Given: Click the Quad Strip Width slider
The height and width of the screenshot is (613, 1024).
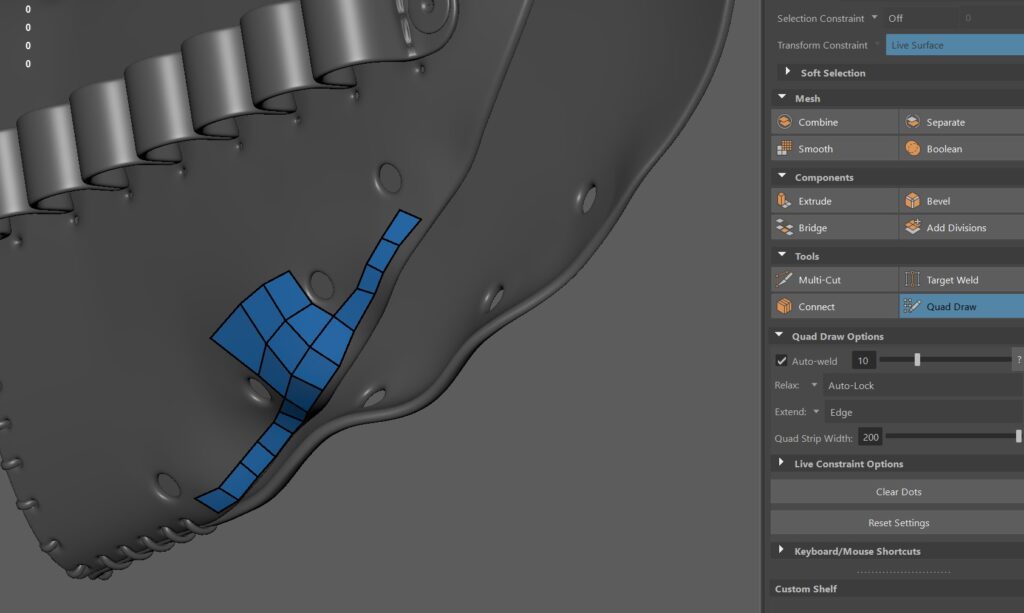Looking at the screenshot, I should click(x=950, y=437).
